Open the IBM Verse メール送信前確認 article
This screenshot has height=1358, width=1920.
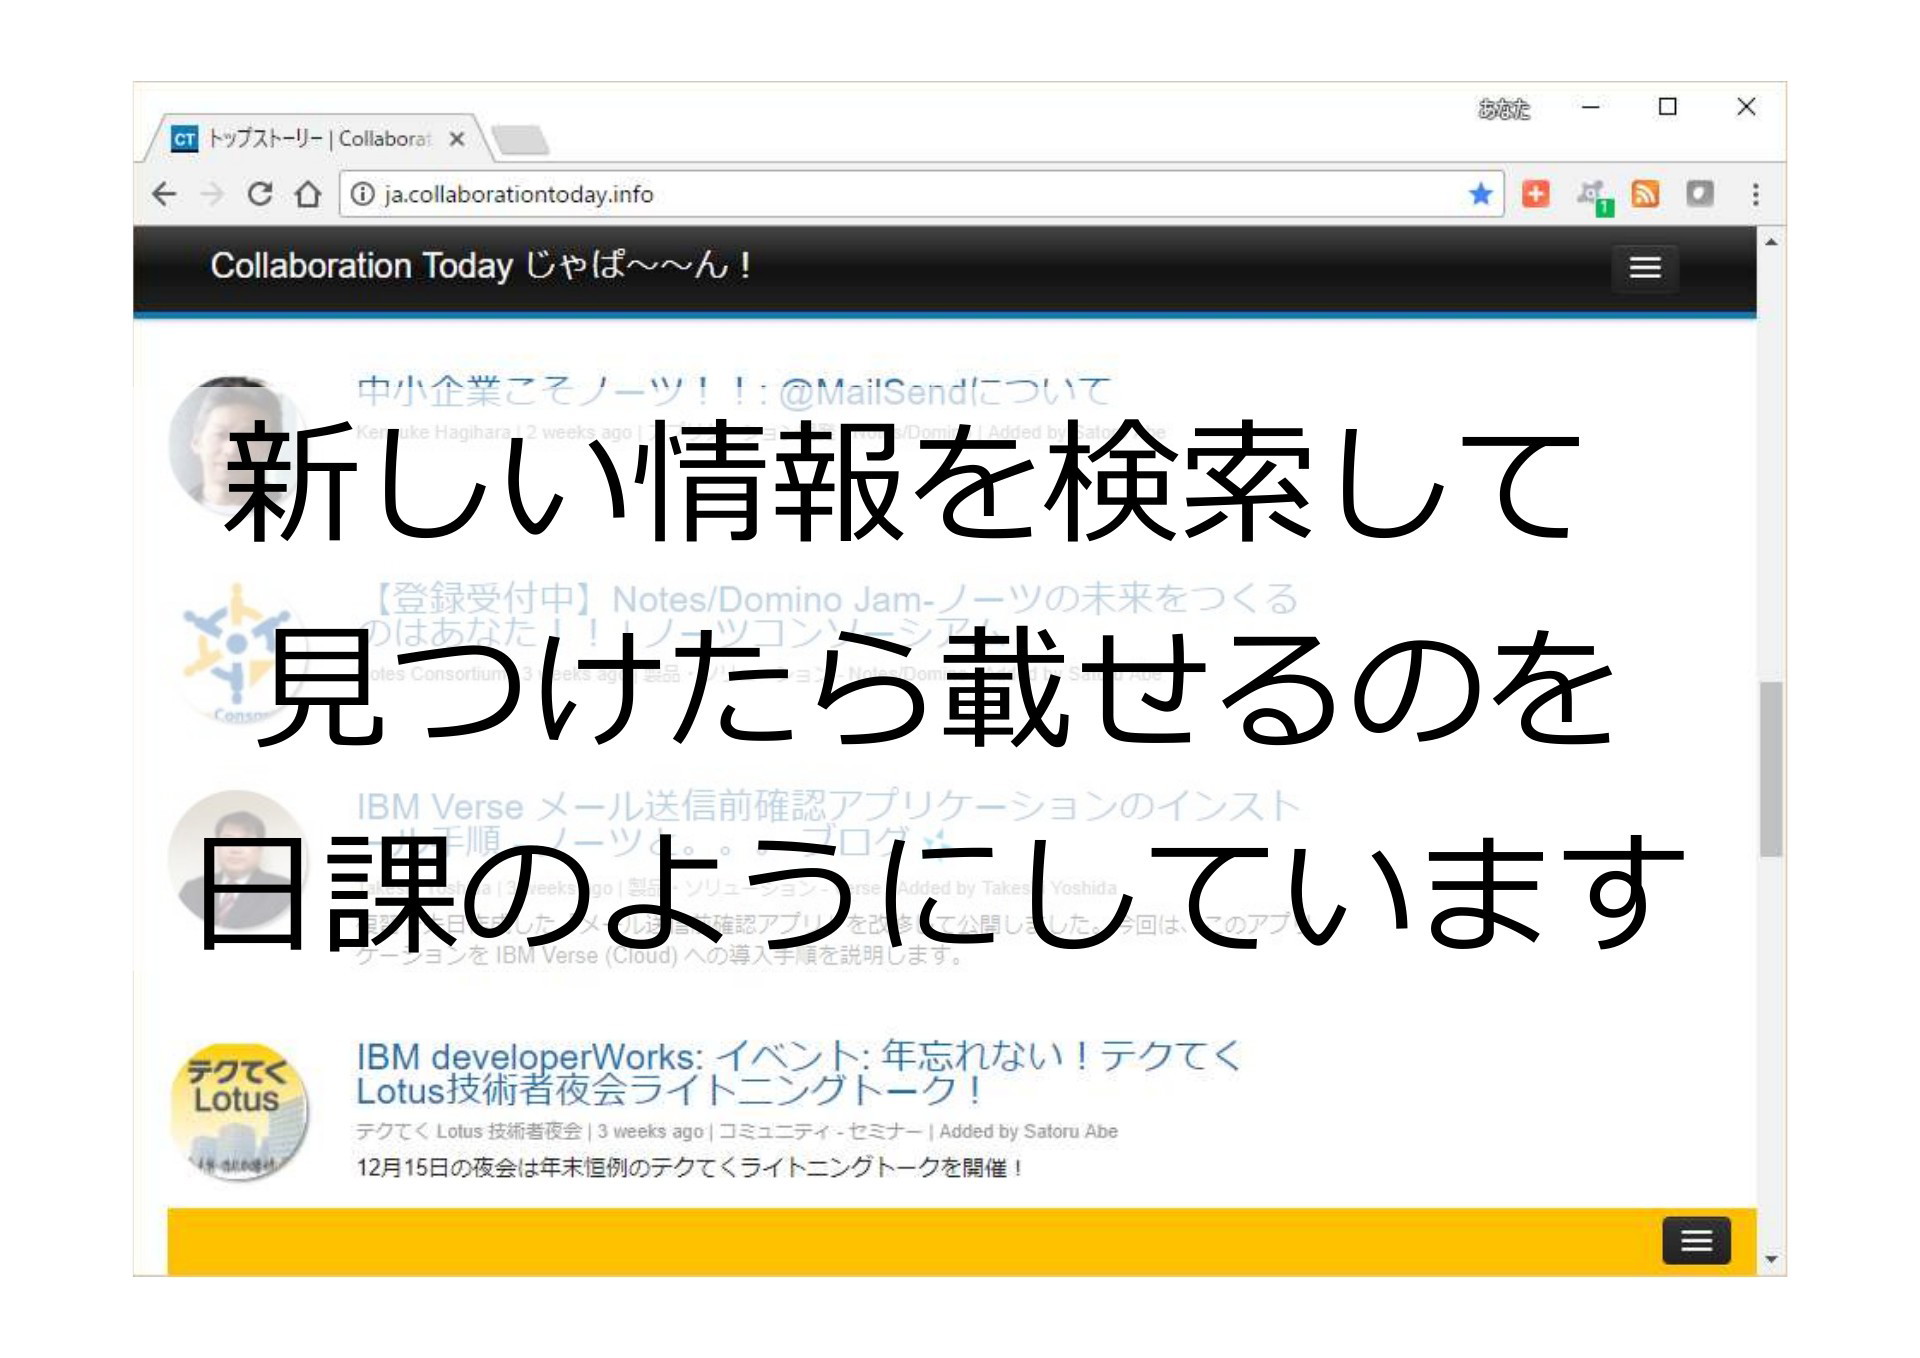coord(827,823)
